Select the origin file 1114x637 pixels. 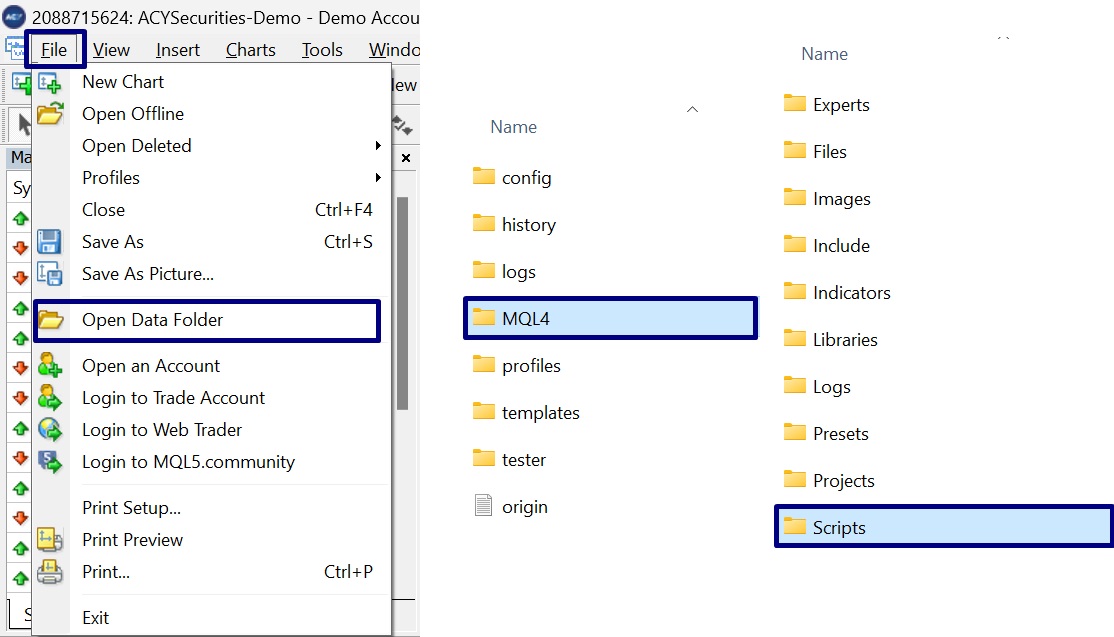tap(524, 507)
